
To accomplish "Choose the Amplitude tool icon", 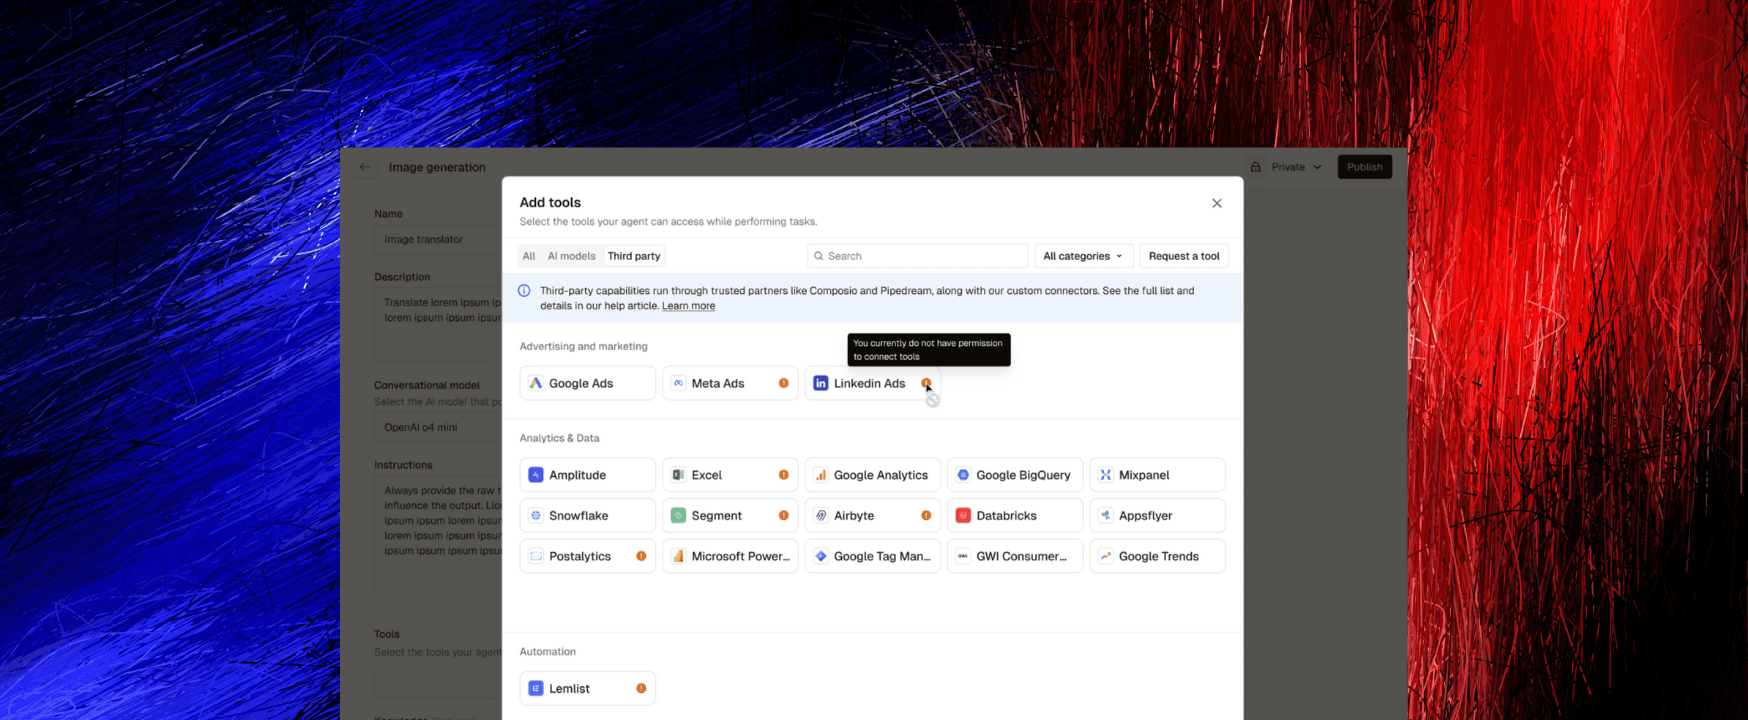I will click(536, 475).
